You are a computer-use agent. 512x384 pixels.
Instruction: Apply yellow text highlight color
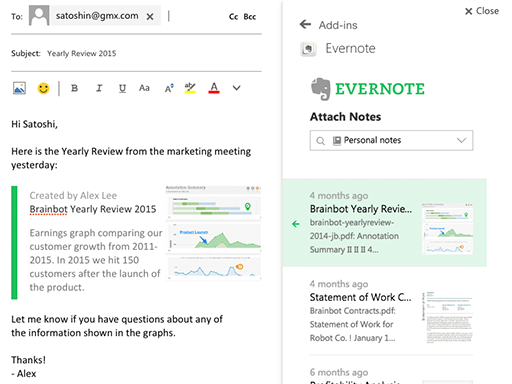(190, 88)
